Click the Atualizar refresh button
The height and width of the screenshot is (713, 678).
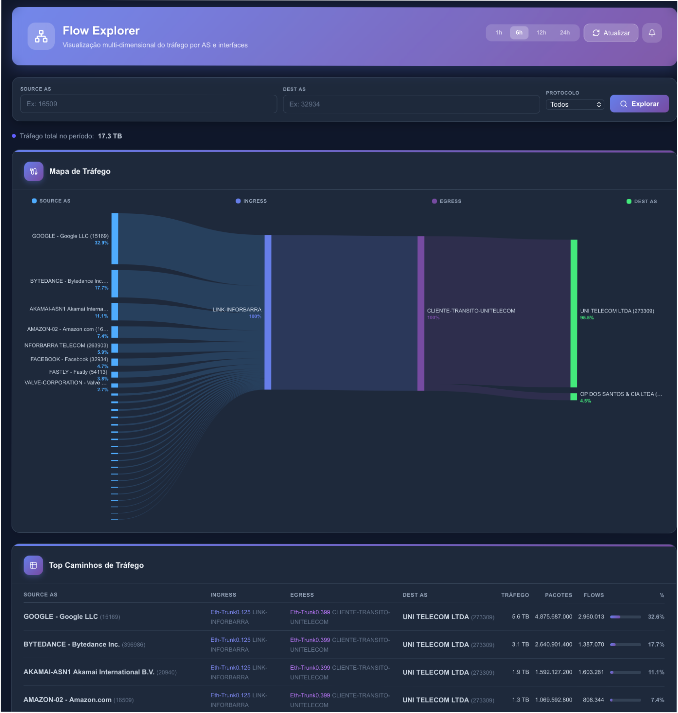611,33
